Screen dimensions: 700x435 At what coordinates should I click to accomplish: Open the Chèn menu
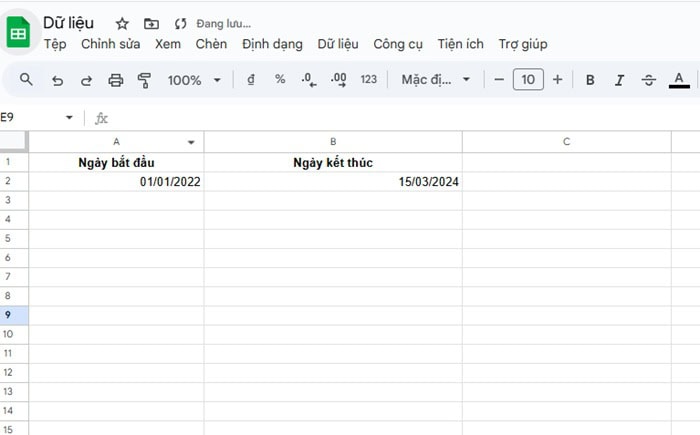pos(211,44)
